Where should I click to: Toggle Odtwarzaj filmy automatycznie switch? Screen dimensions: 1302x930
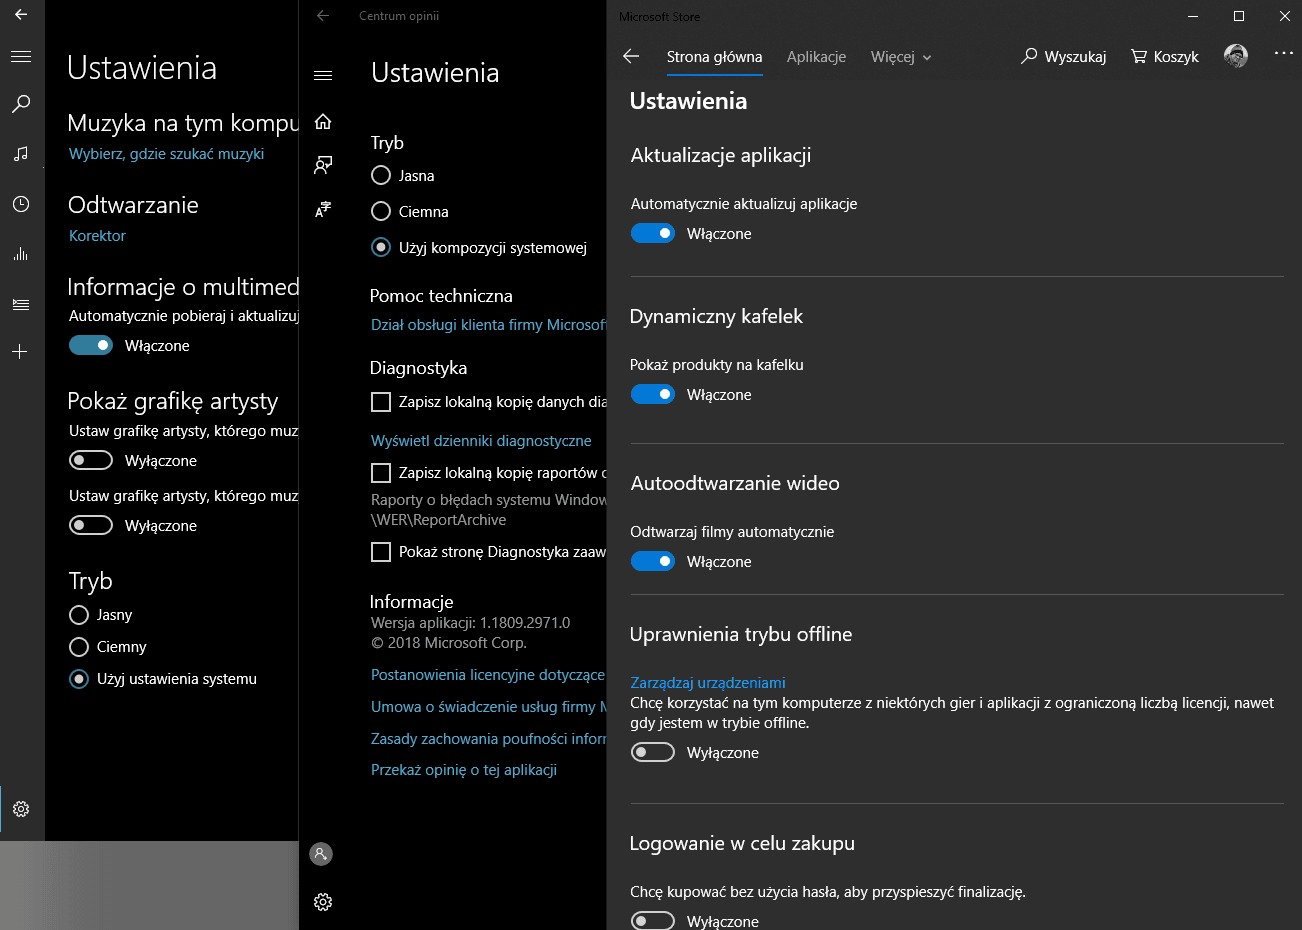[x=653, y=561]
